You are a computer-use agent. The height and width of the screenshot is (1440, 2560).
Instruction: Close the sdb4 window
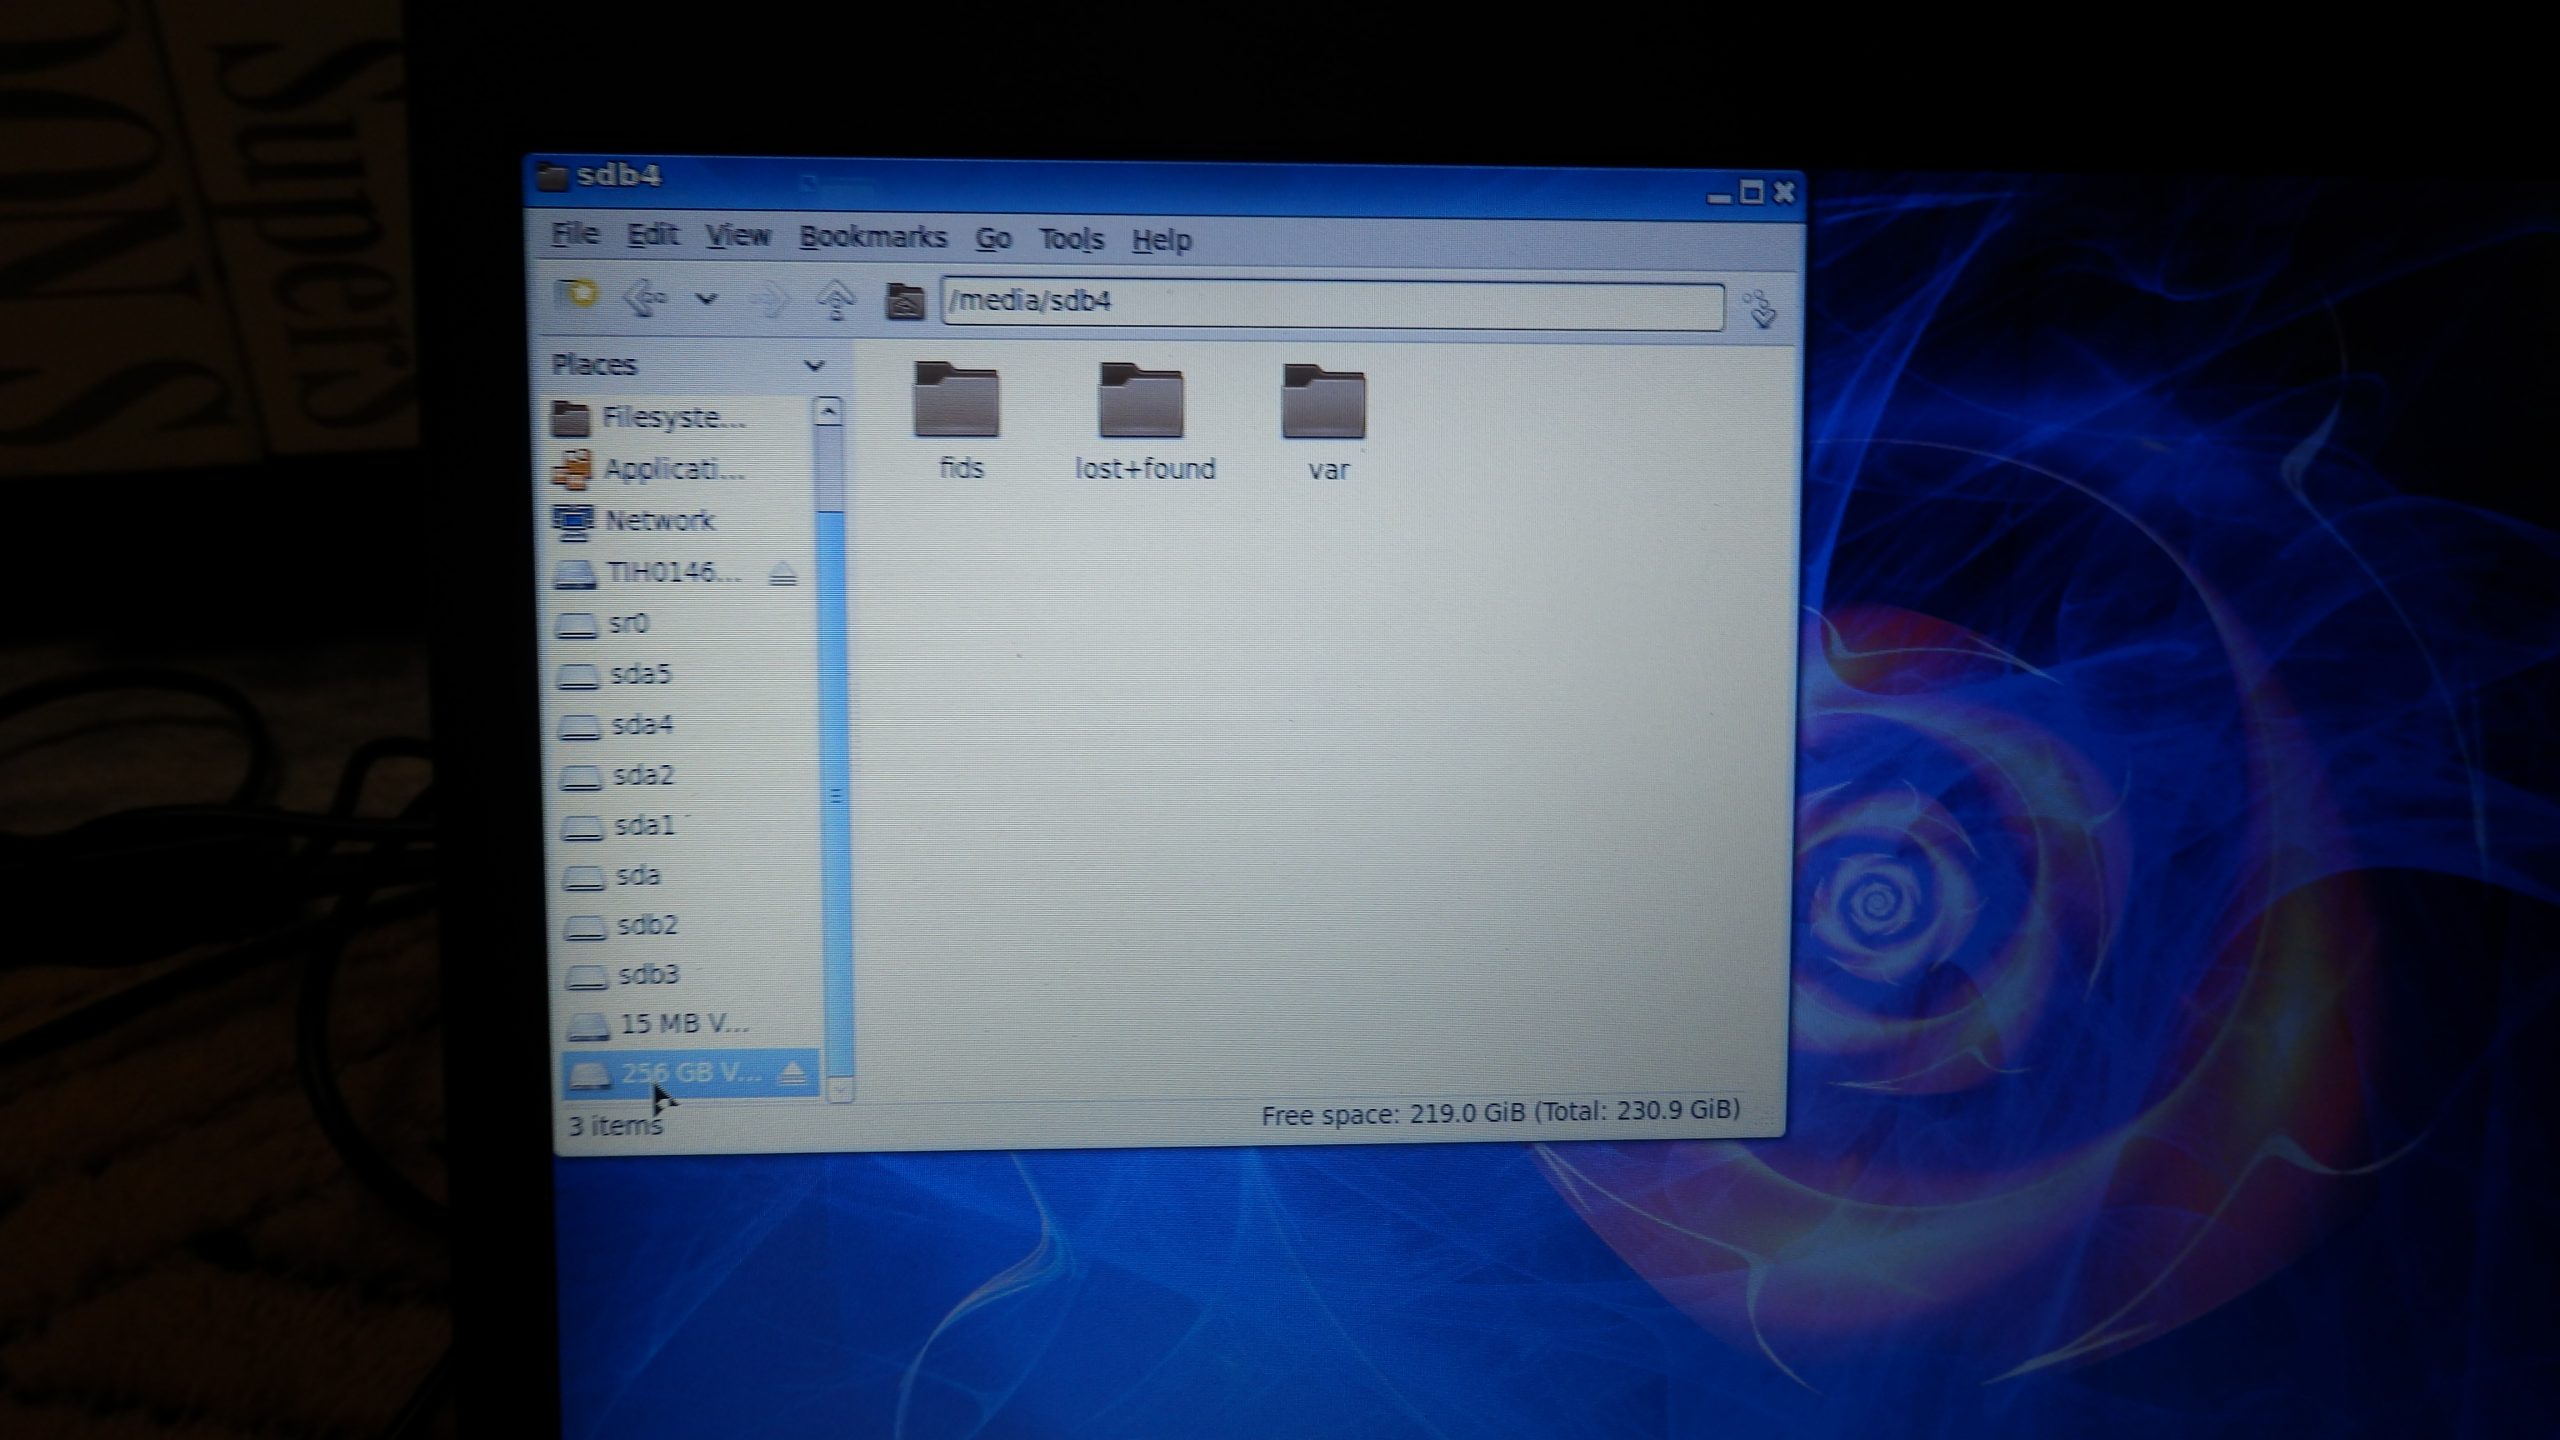pos(1783,193)
